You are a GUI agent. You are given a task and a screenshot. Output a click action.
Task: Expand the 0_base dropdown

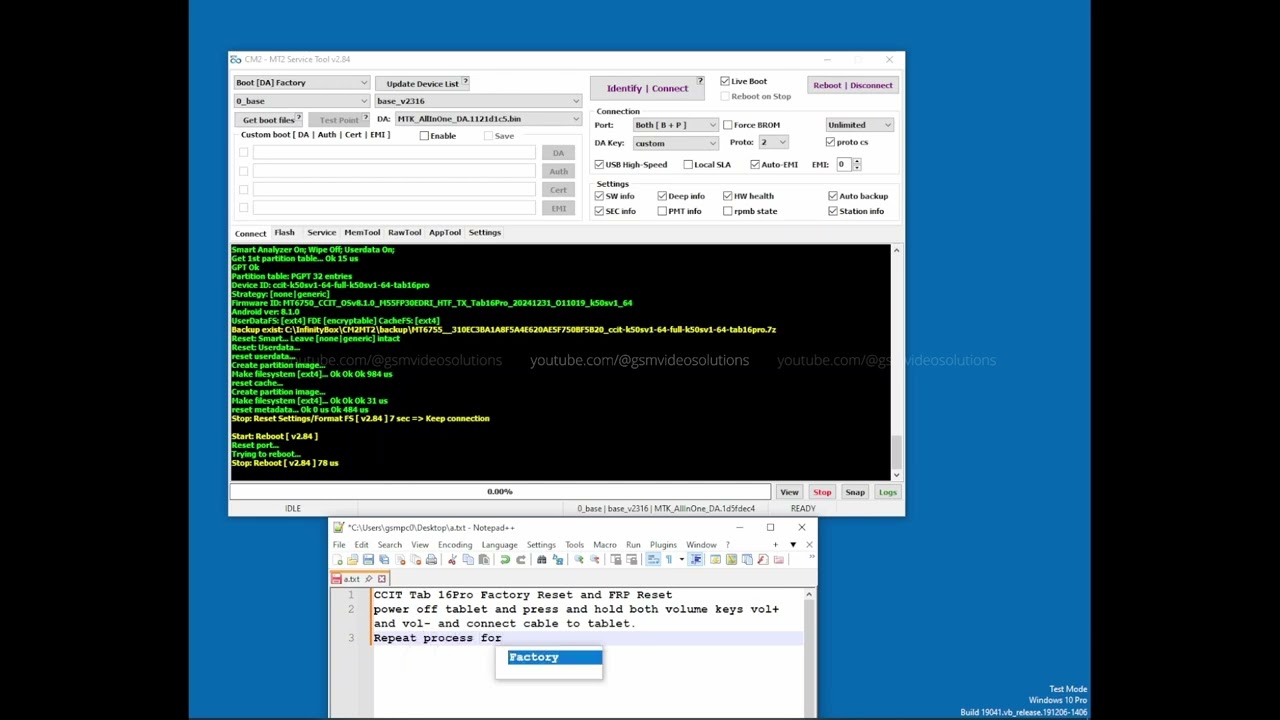tap(301, 101)
